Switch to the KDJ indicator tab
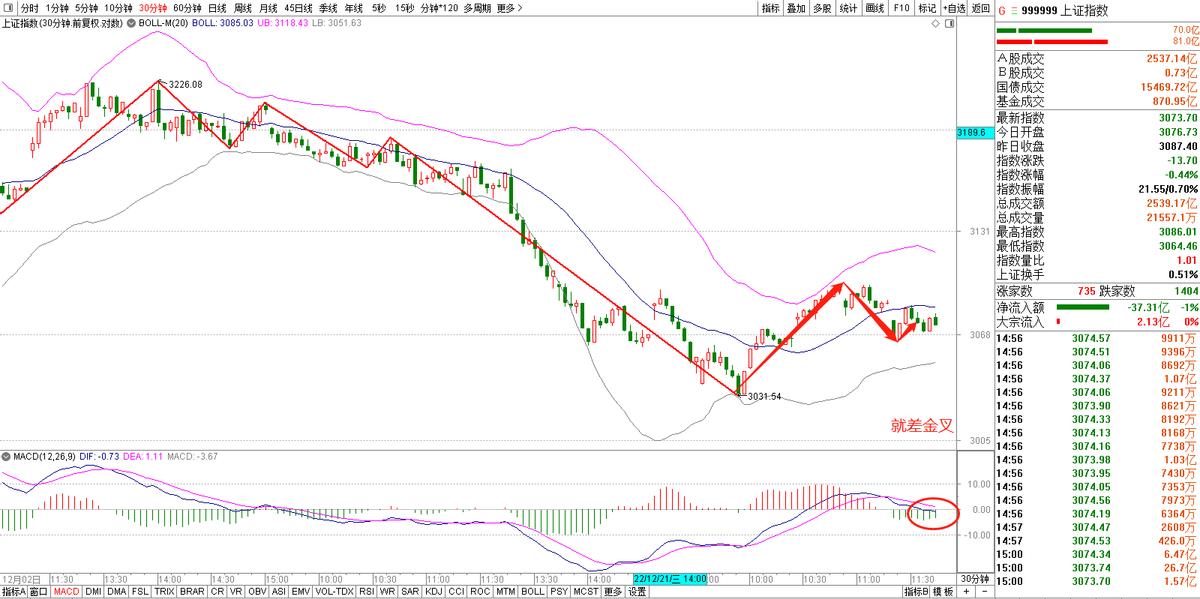1200x599 pixels. click(434, 591)
